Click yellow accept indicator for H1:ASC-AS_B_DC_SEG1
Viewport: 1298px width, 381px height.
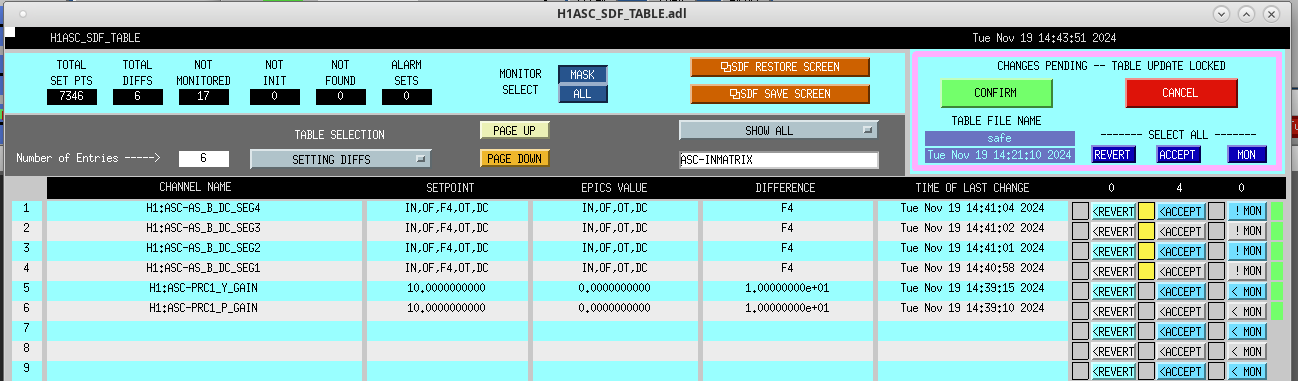point(1146,271)
